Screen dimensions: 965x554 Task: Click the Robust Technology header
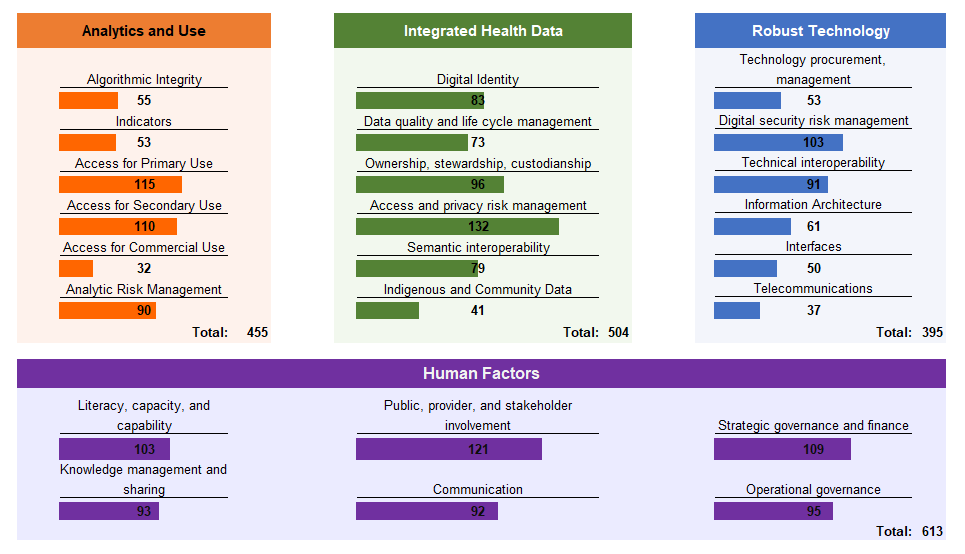pyautogui.click(x=820, y=31)
